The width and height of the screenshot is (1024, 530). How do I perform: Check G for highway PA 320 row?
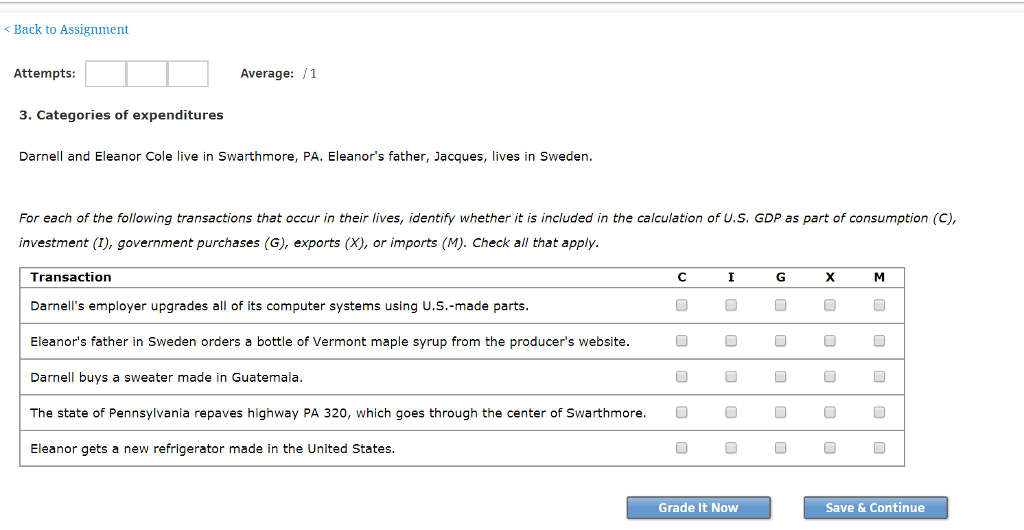point(780,412)
